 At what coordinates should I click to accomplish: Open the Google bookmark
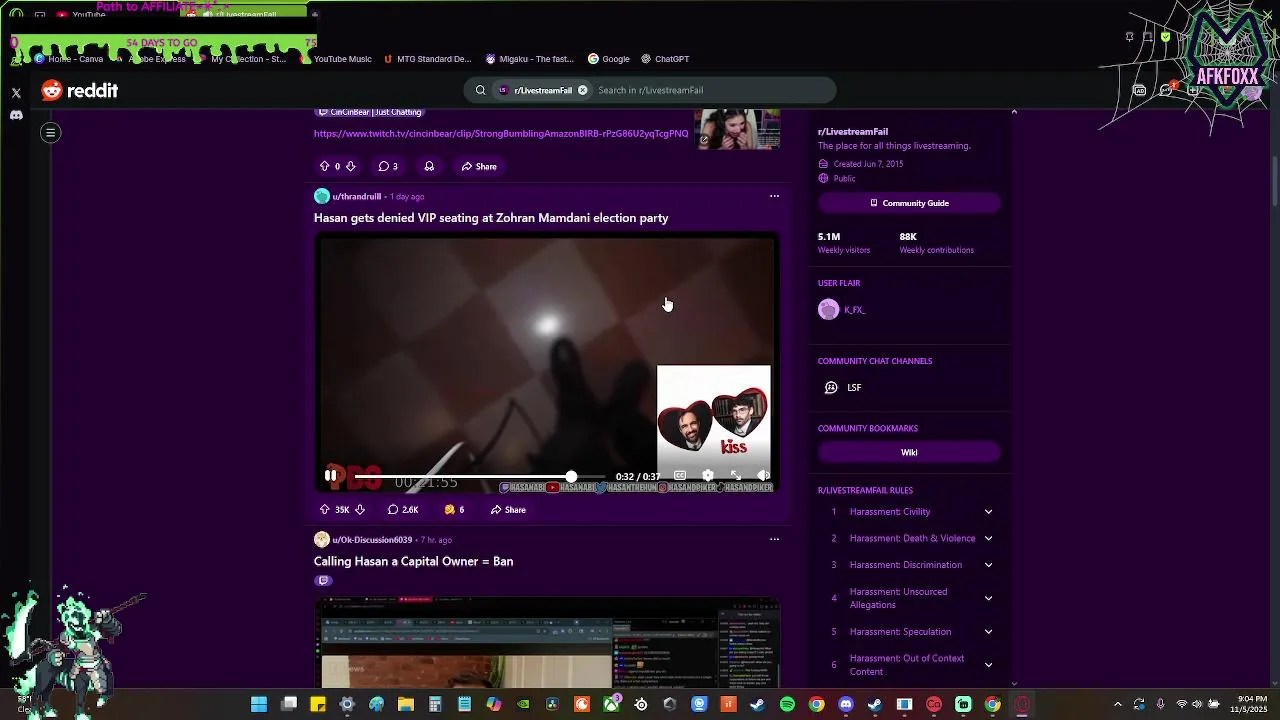(x=609, y=59)
